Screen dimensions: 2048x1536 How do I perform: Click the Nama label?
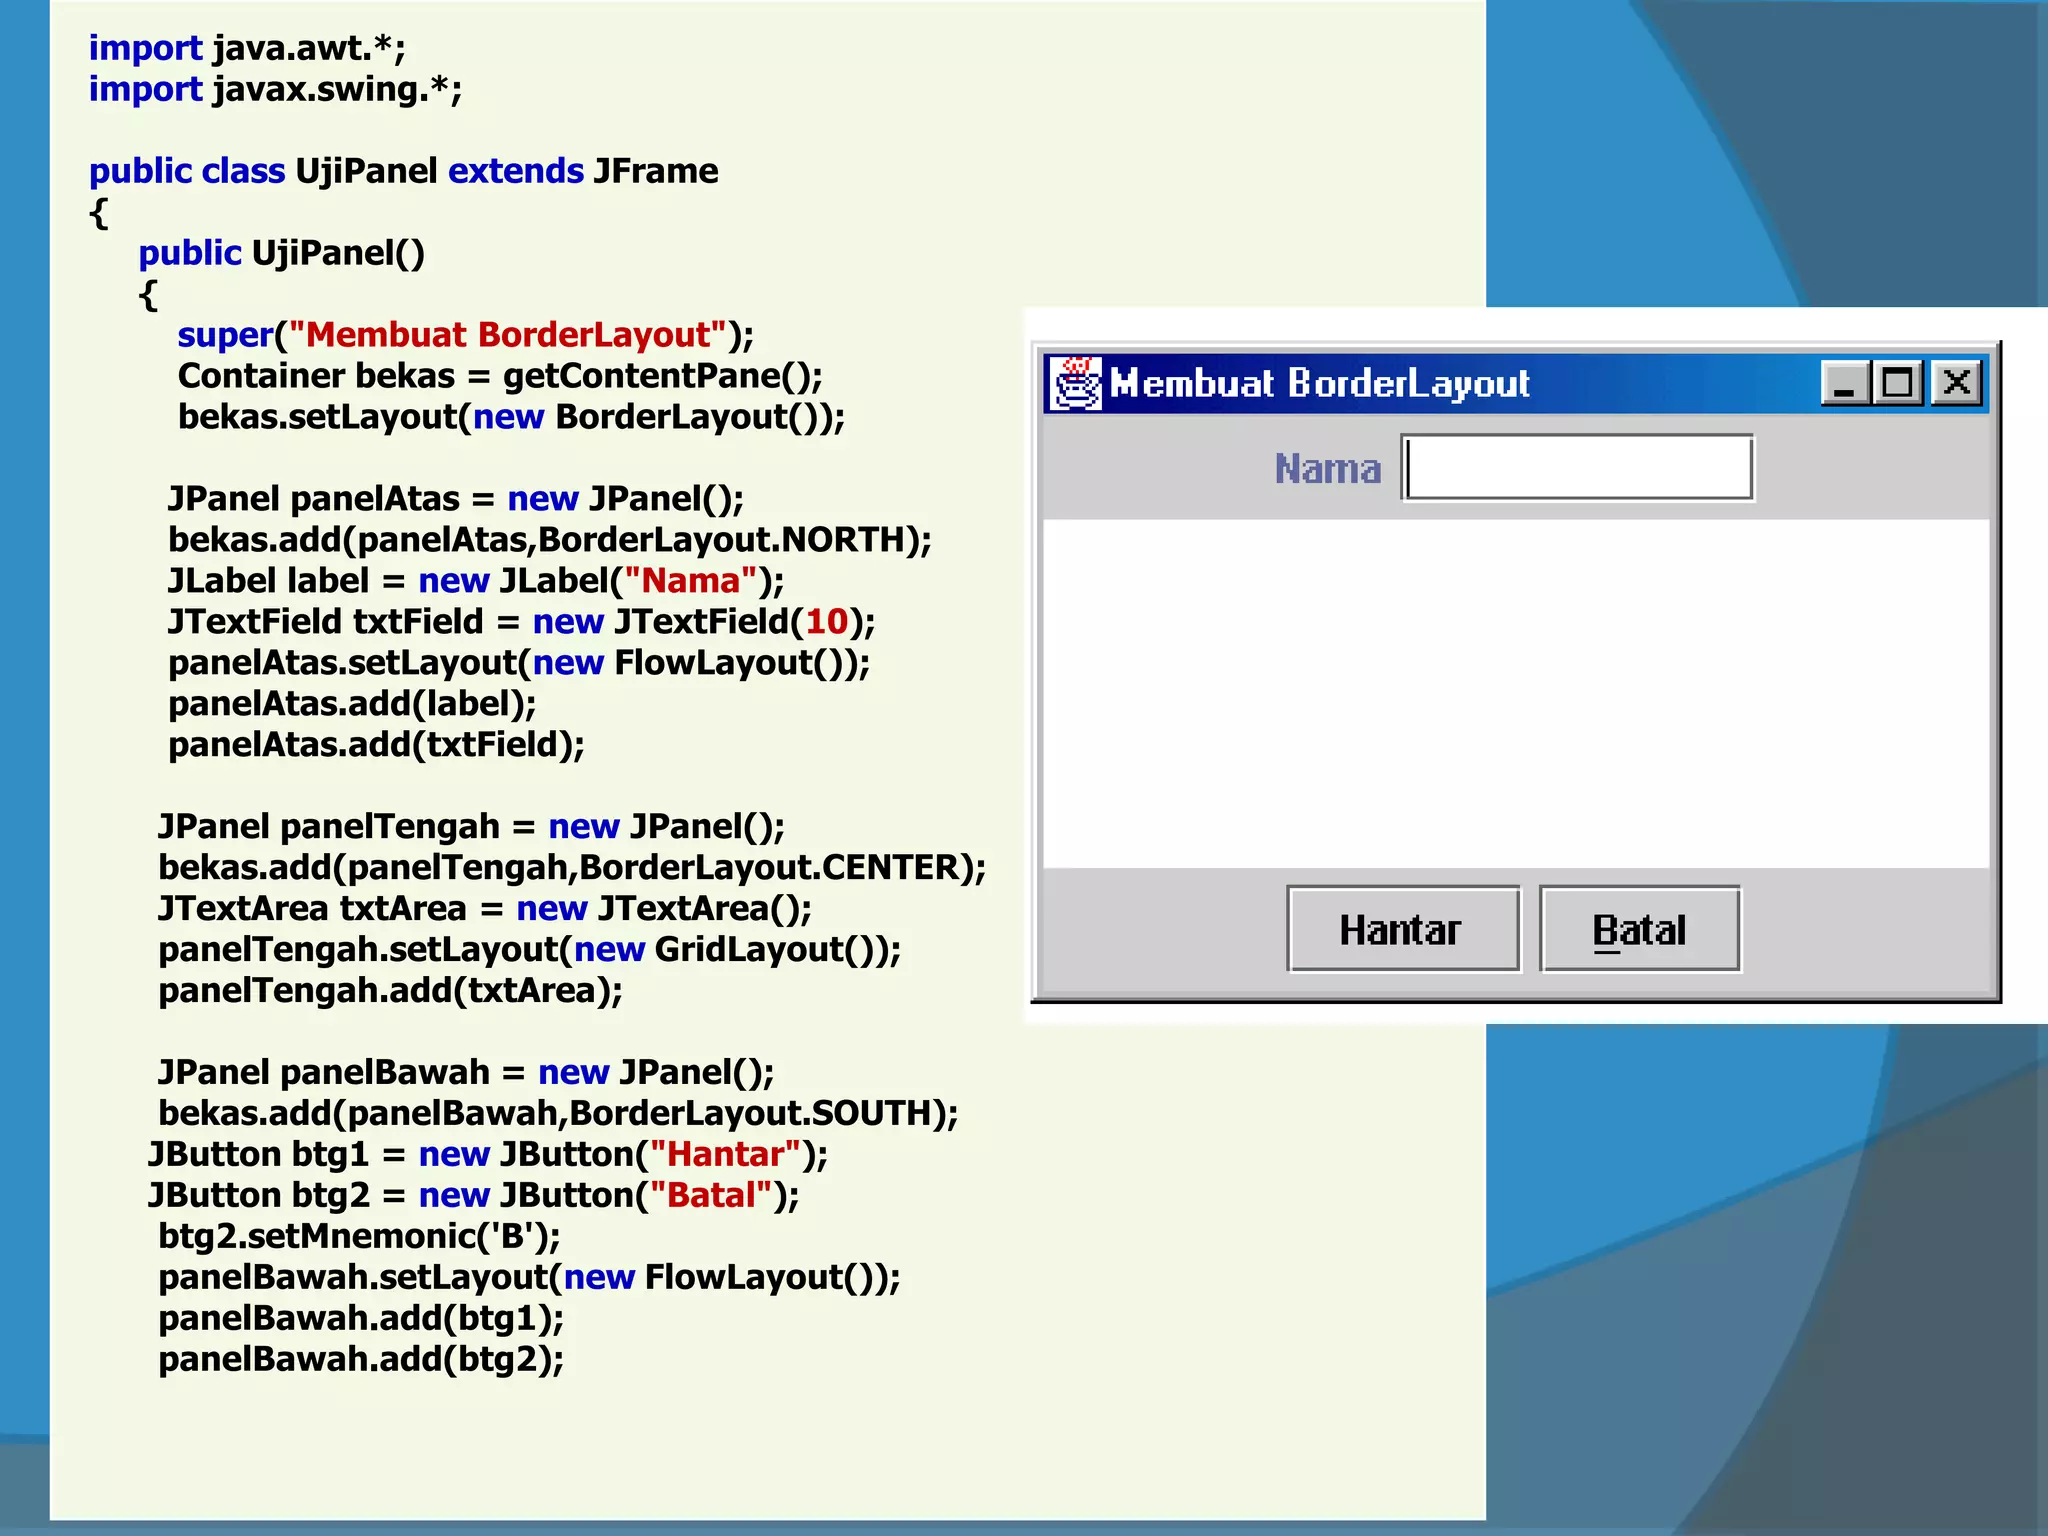pos(1327,468)
